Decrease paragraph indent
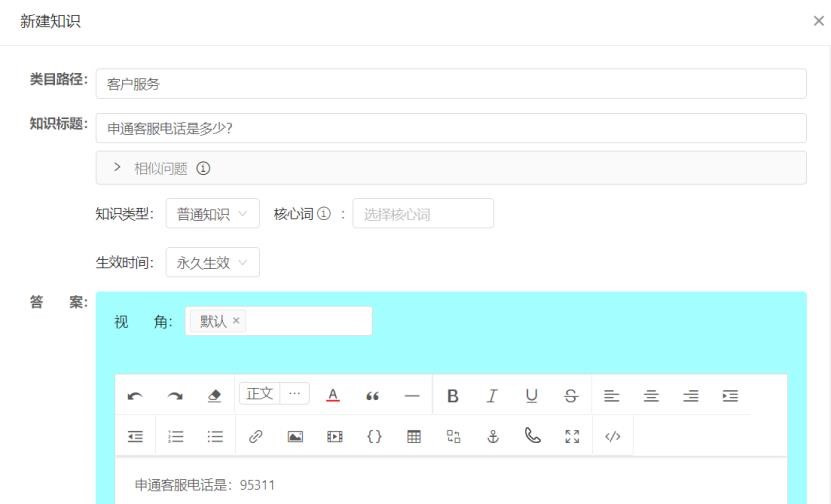The image size is (831, 504). 135,436
